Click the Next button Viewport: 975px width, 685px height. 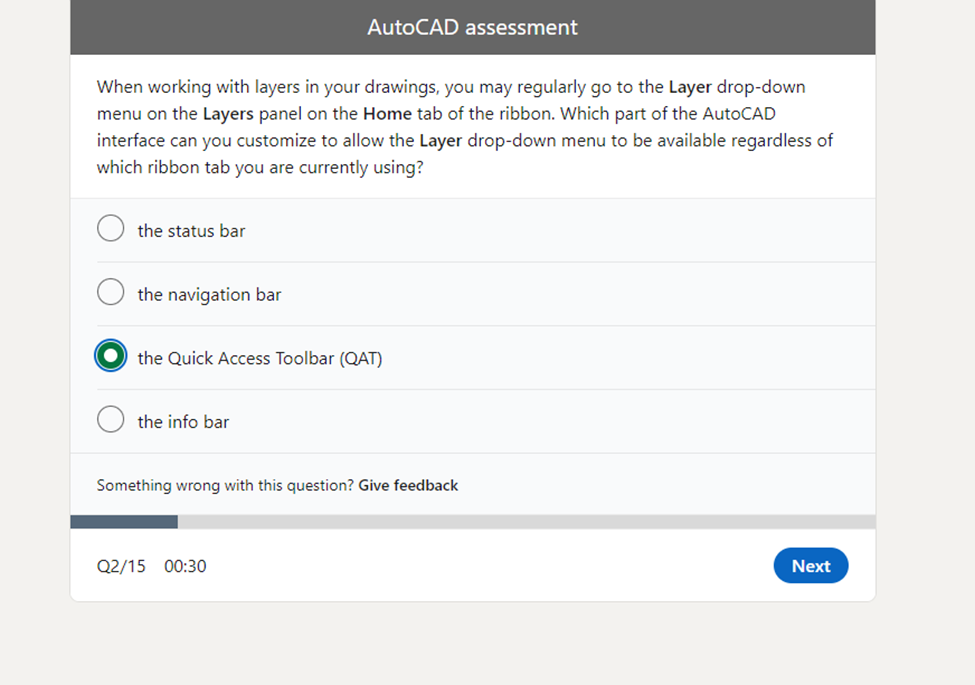(x=810, y=565)
